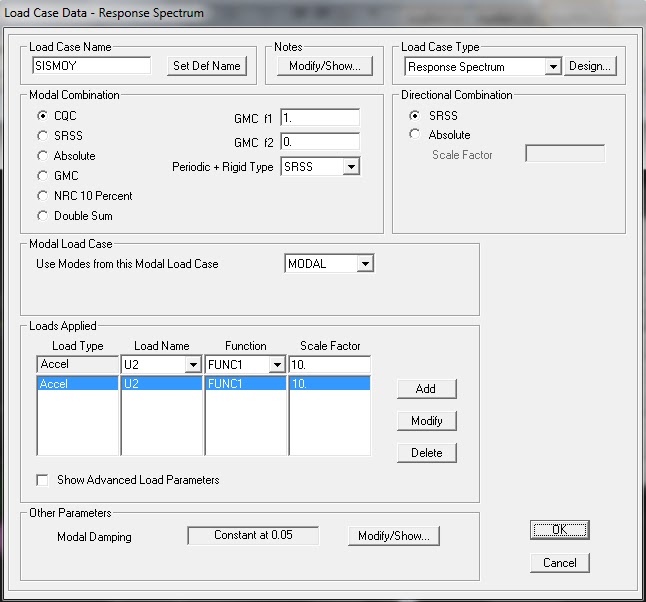
Task: Open Modal Damping Modify/Show button
Action: pos(393,536)
